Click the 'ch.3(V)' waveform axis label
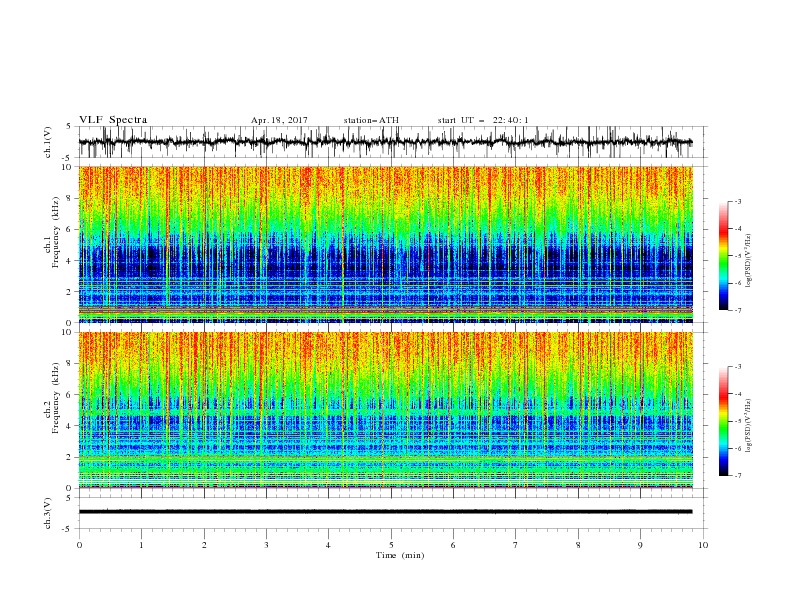 coord(47,513)
